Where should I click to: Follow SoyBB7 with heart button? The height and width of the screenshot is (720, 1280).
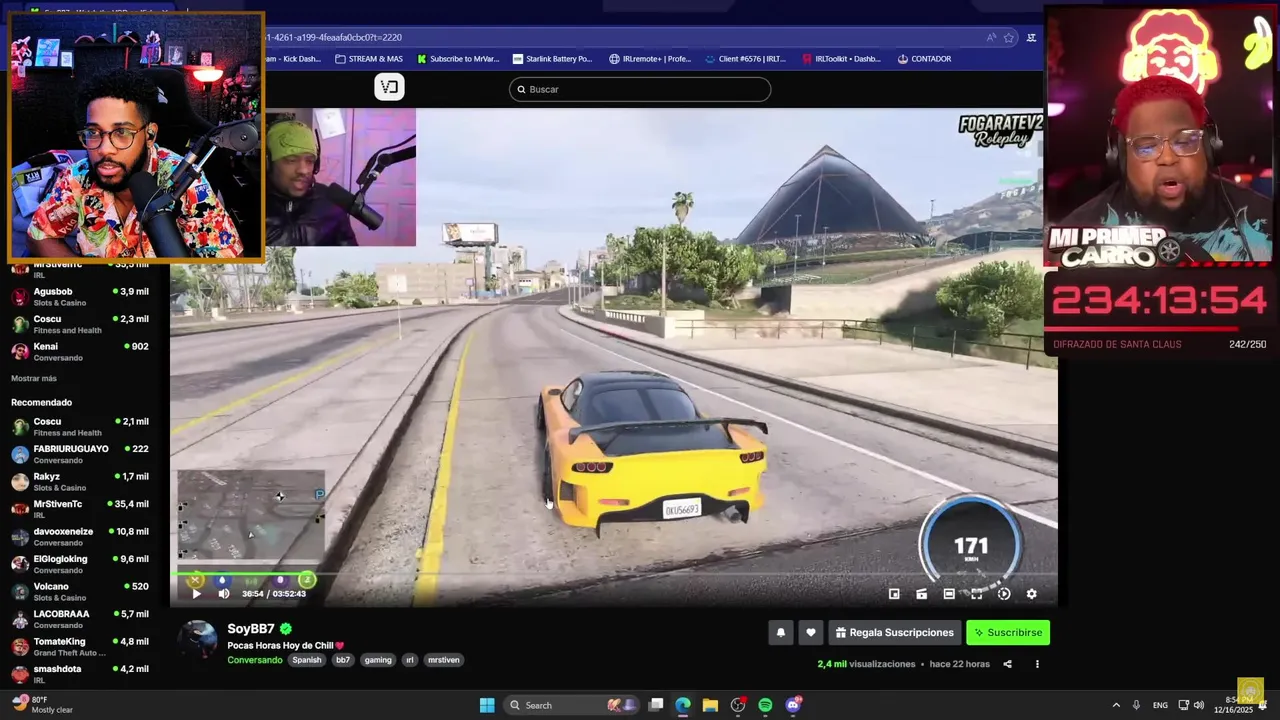tap(811, 632)
